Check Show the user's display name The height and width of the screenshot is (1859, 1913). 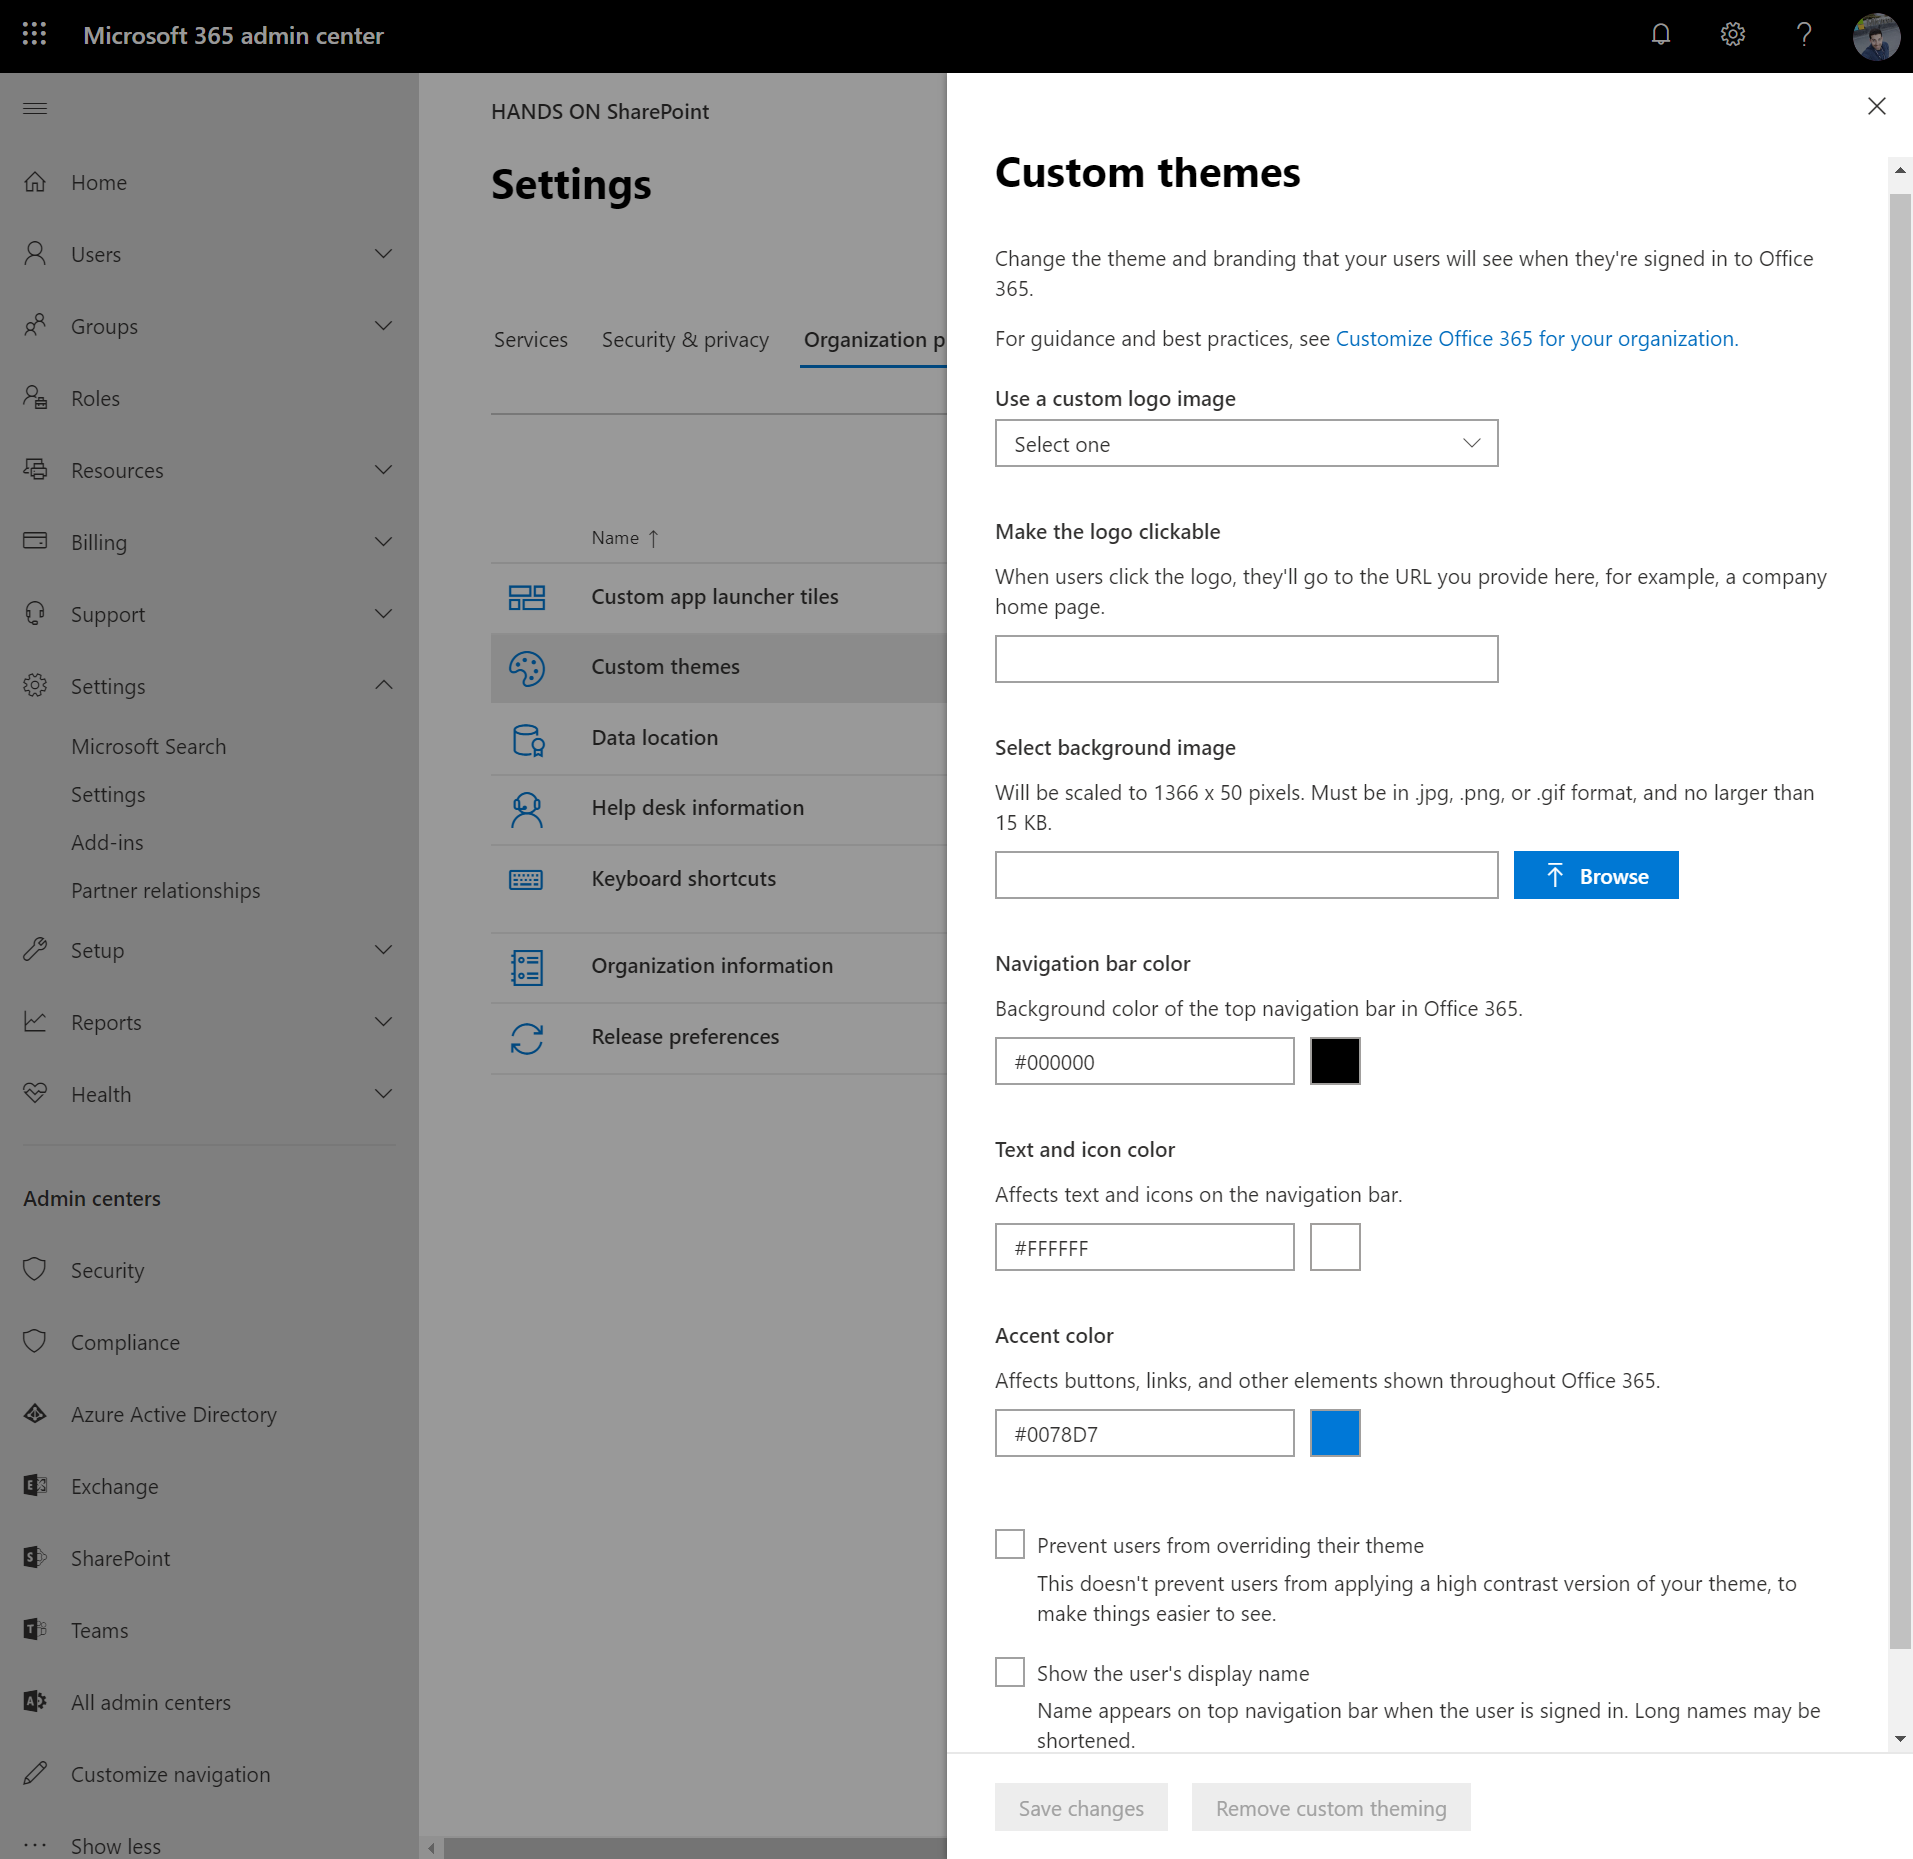pyautogui.click(x=1009, y=1672)
